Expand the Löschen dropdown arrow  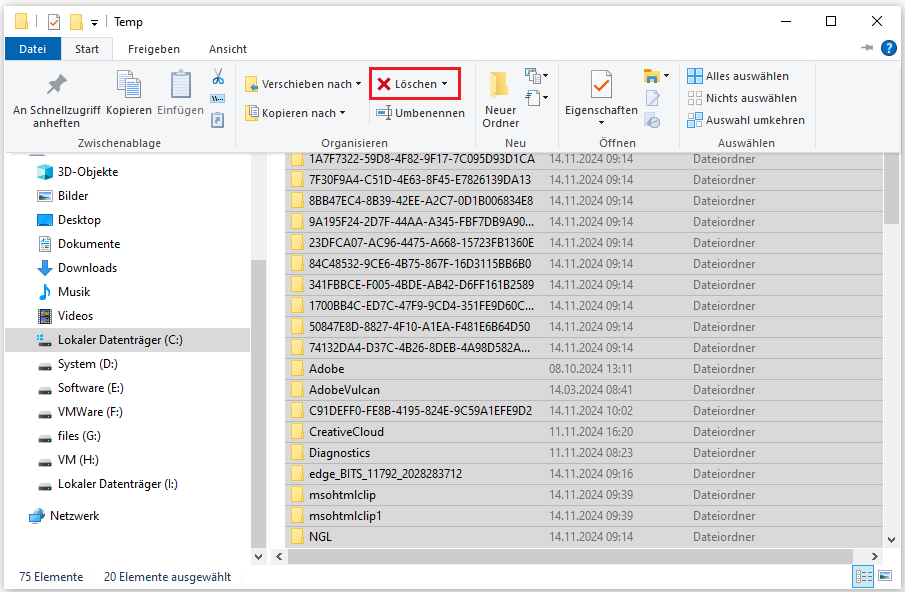pos(445,84)
